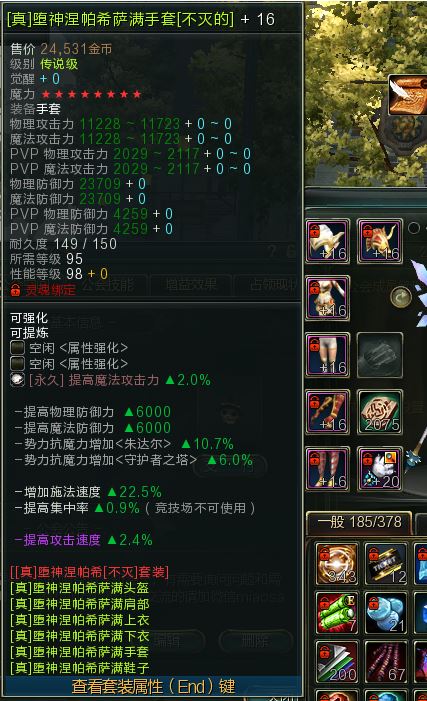427x701 pixels.
Task: Select the equipped white pants +16 icon
Action: click(328, 355)
